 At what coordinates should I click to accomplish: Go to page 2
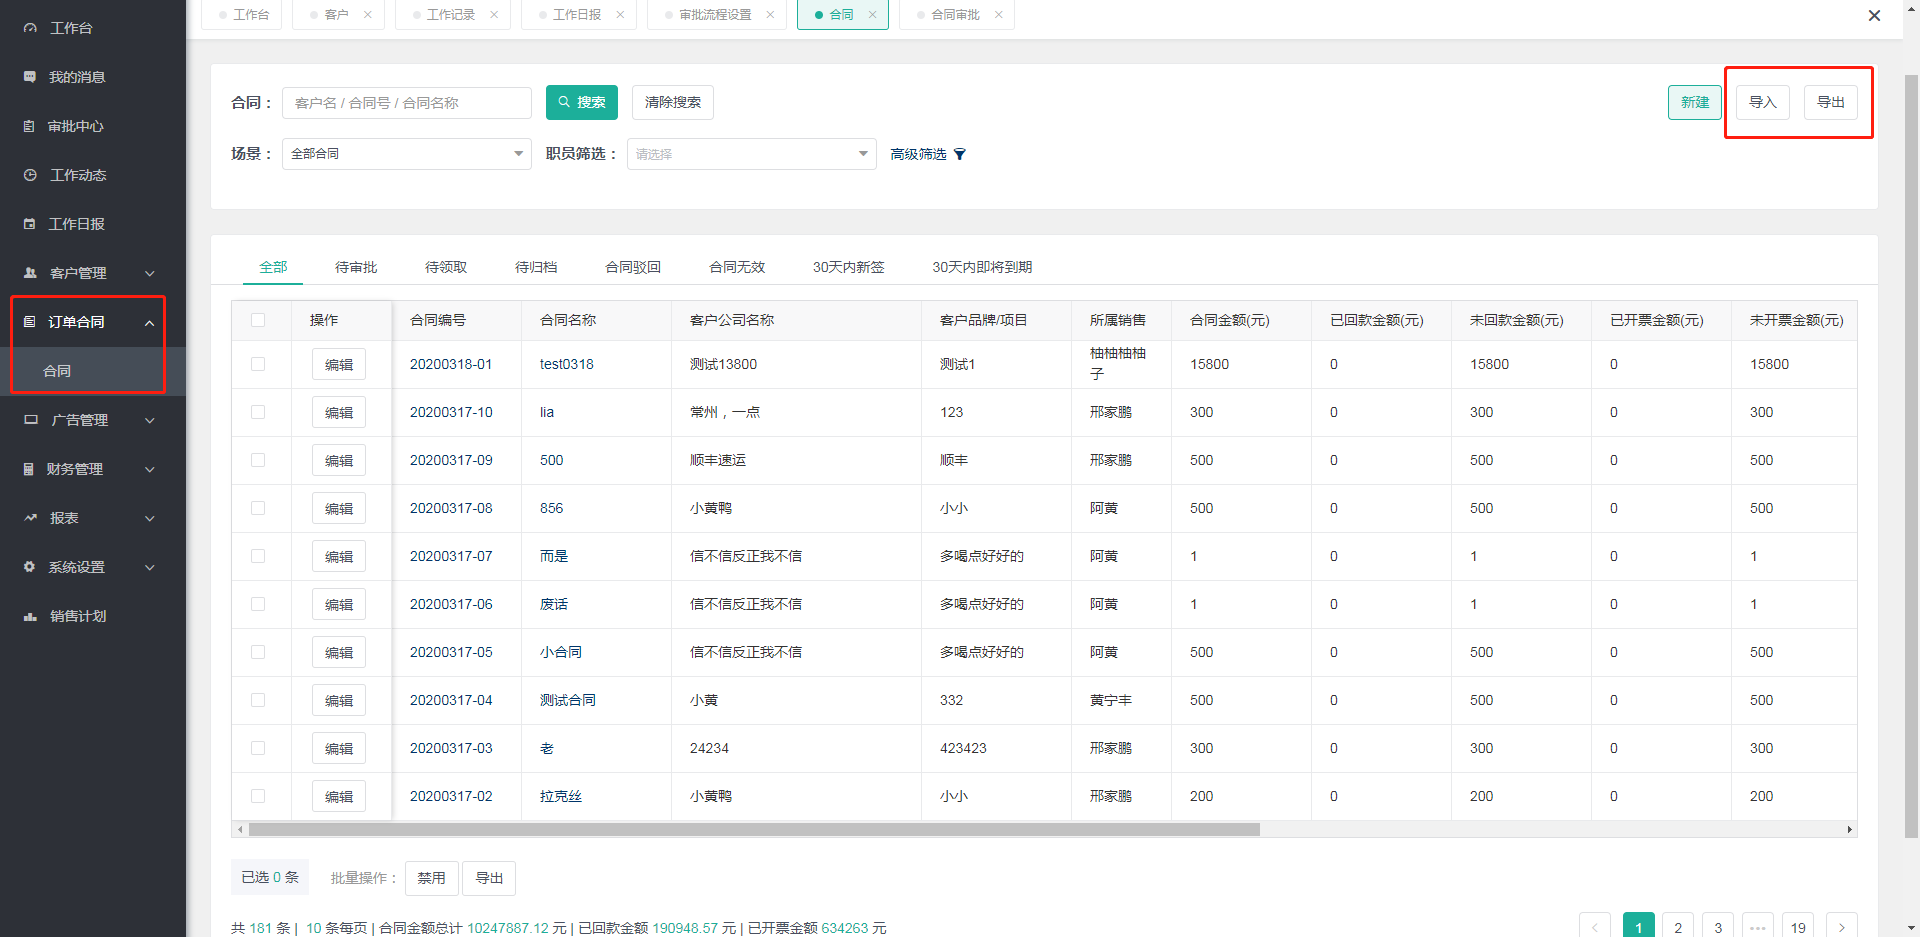coord(1678,927)
